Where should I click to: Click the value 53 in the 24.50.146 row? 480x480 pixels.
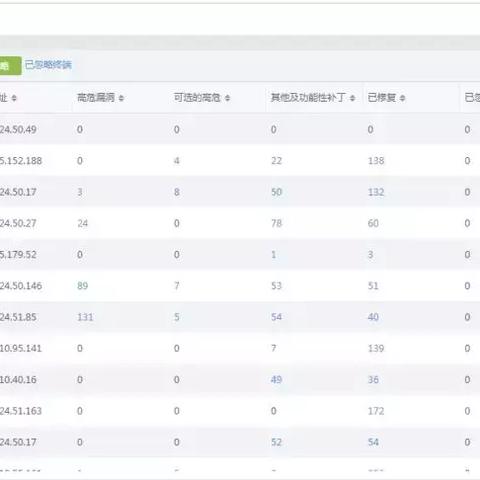[x=276, y=286]
